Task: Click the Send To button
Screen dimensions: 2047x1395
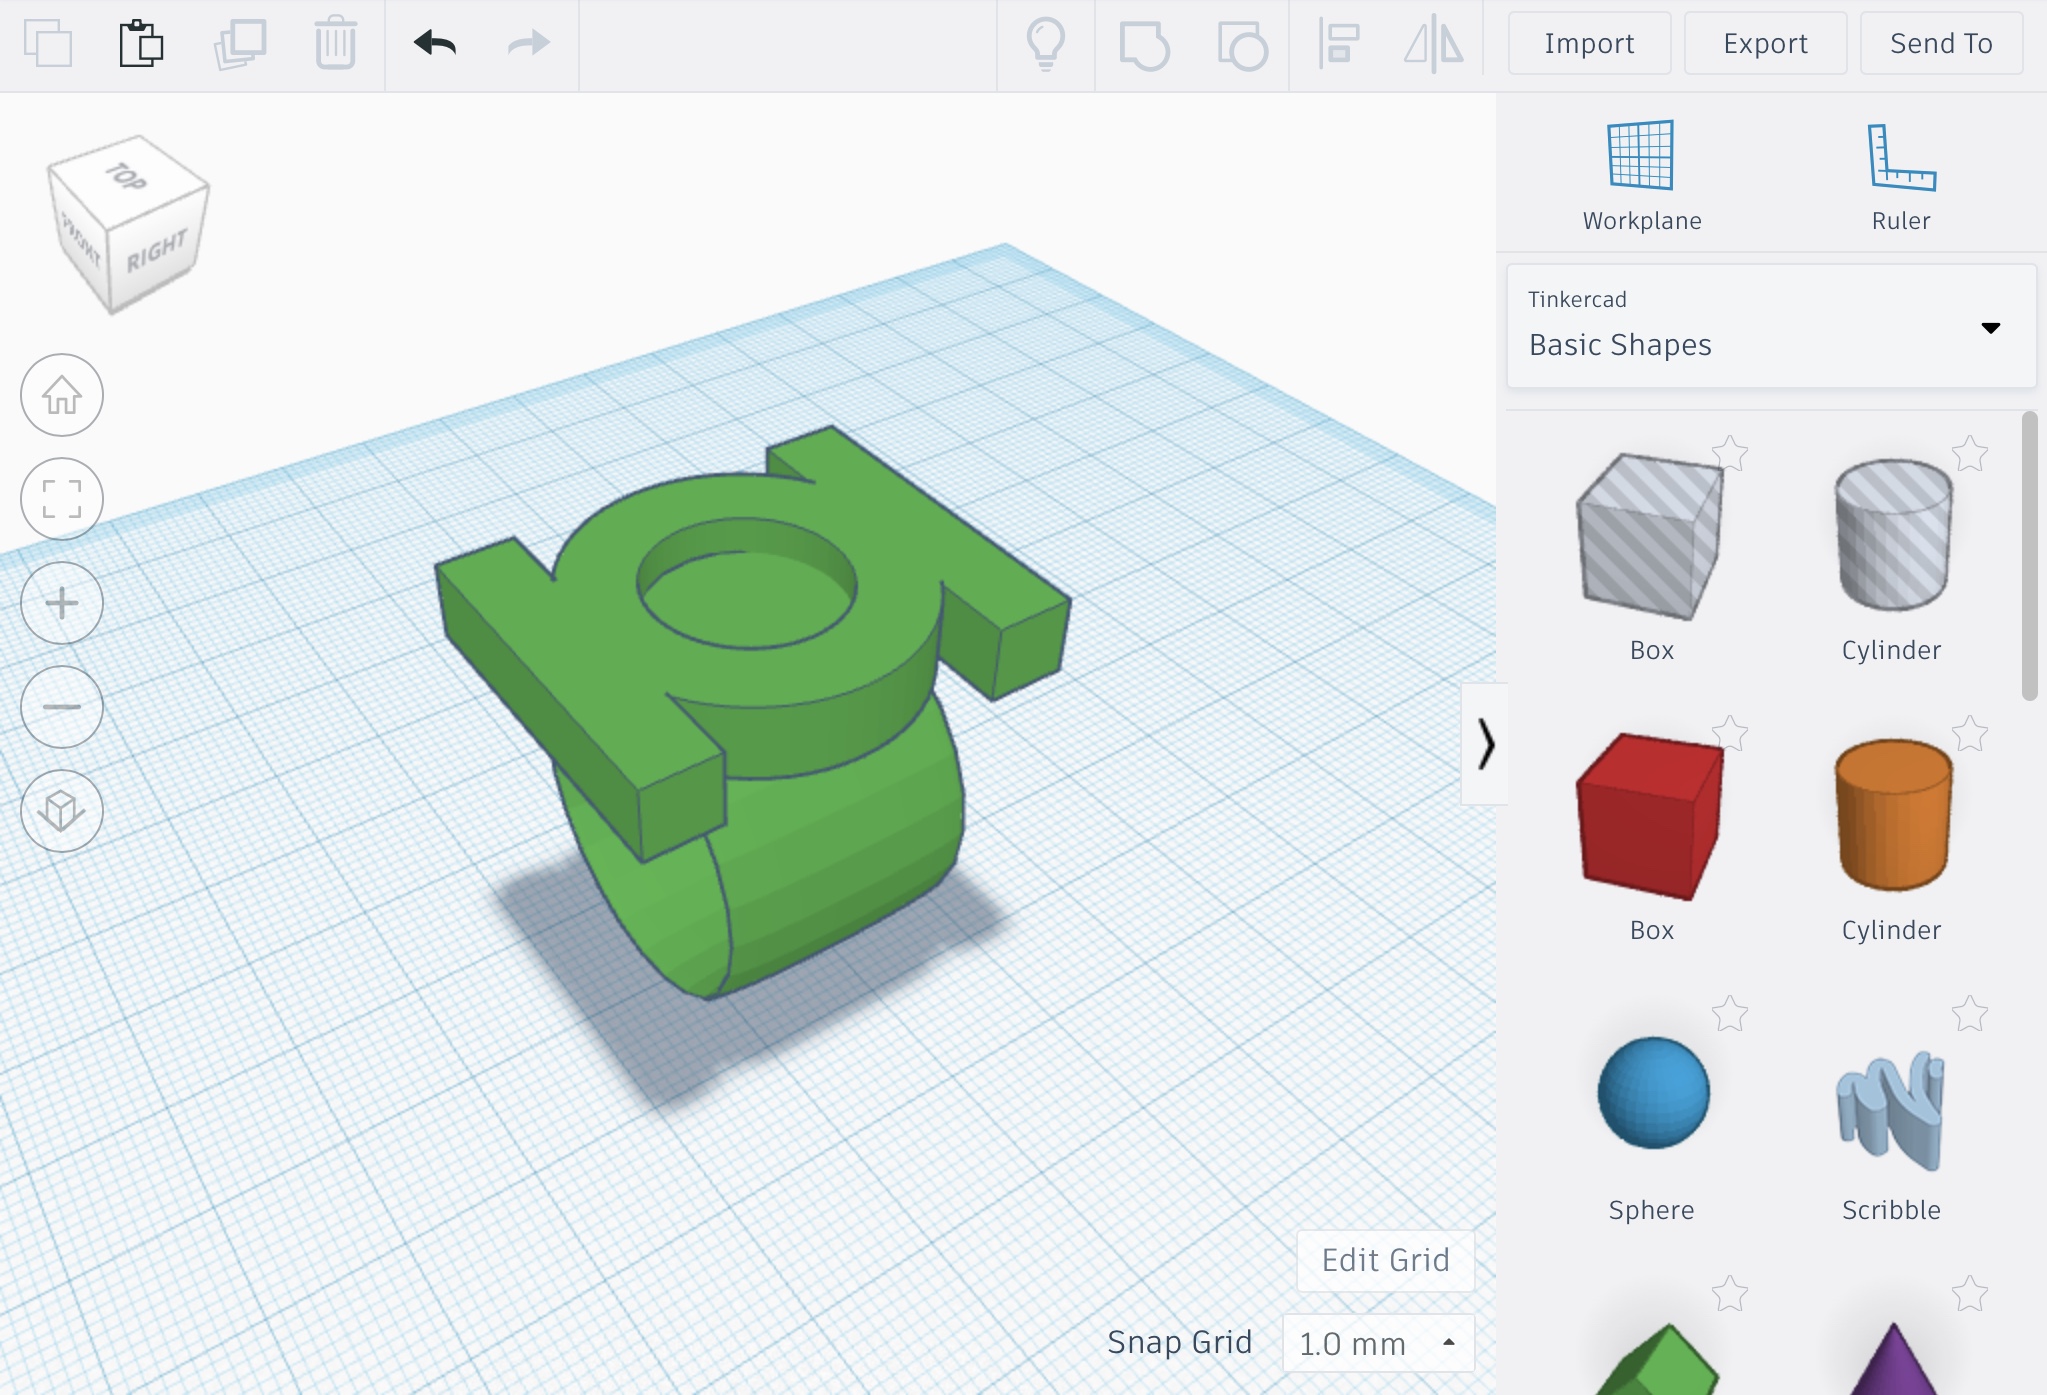Action: [x=1941, y=43]
